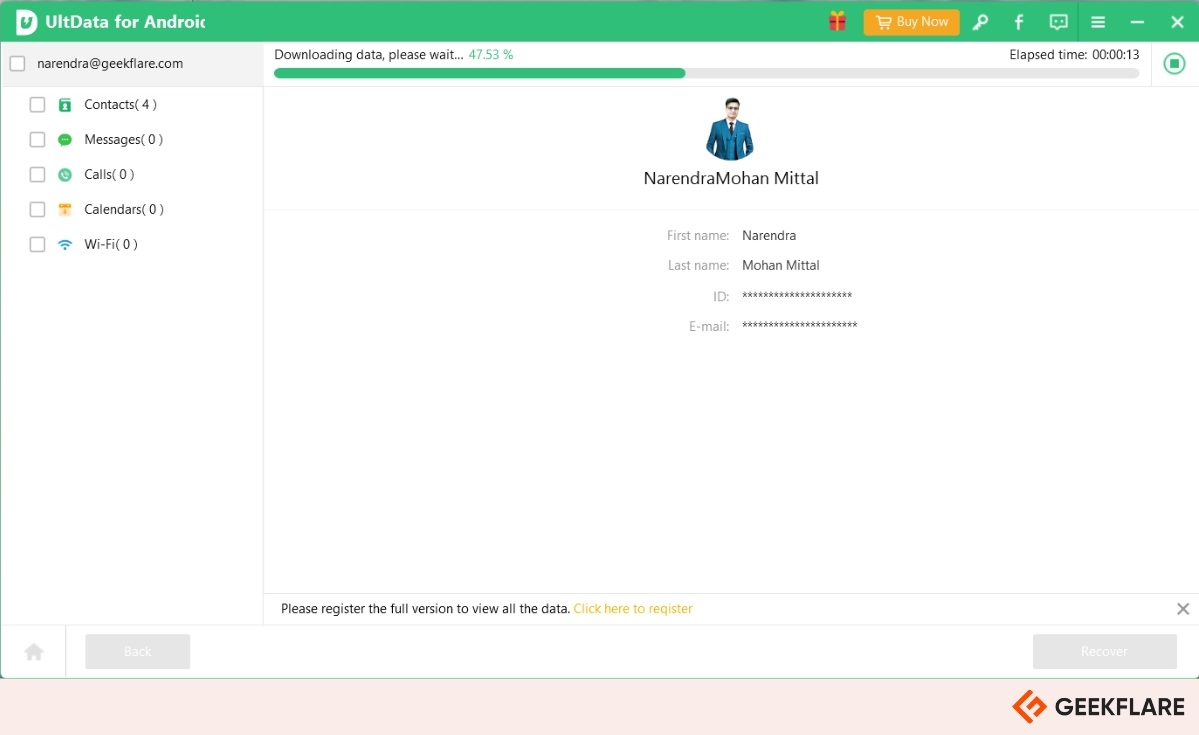
Task: Tick the Contacts checkbox
Action: [x=37, y=105]
